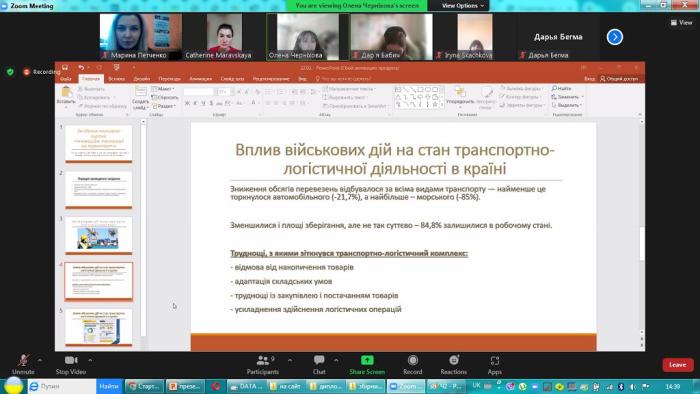Click the Windows Start button
Viewport: 700px width, 394px height.
click(13, 386)
